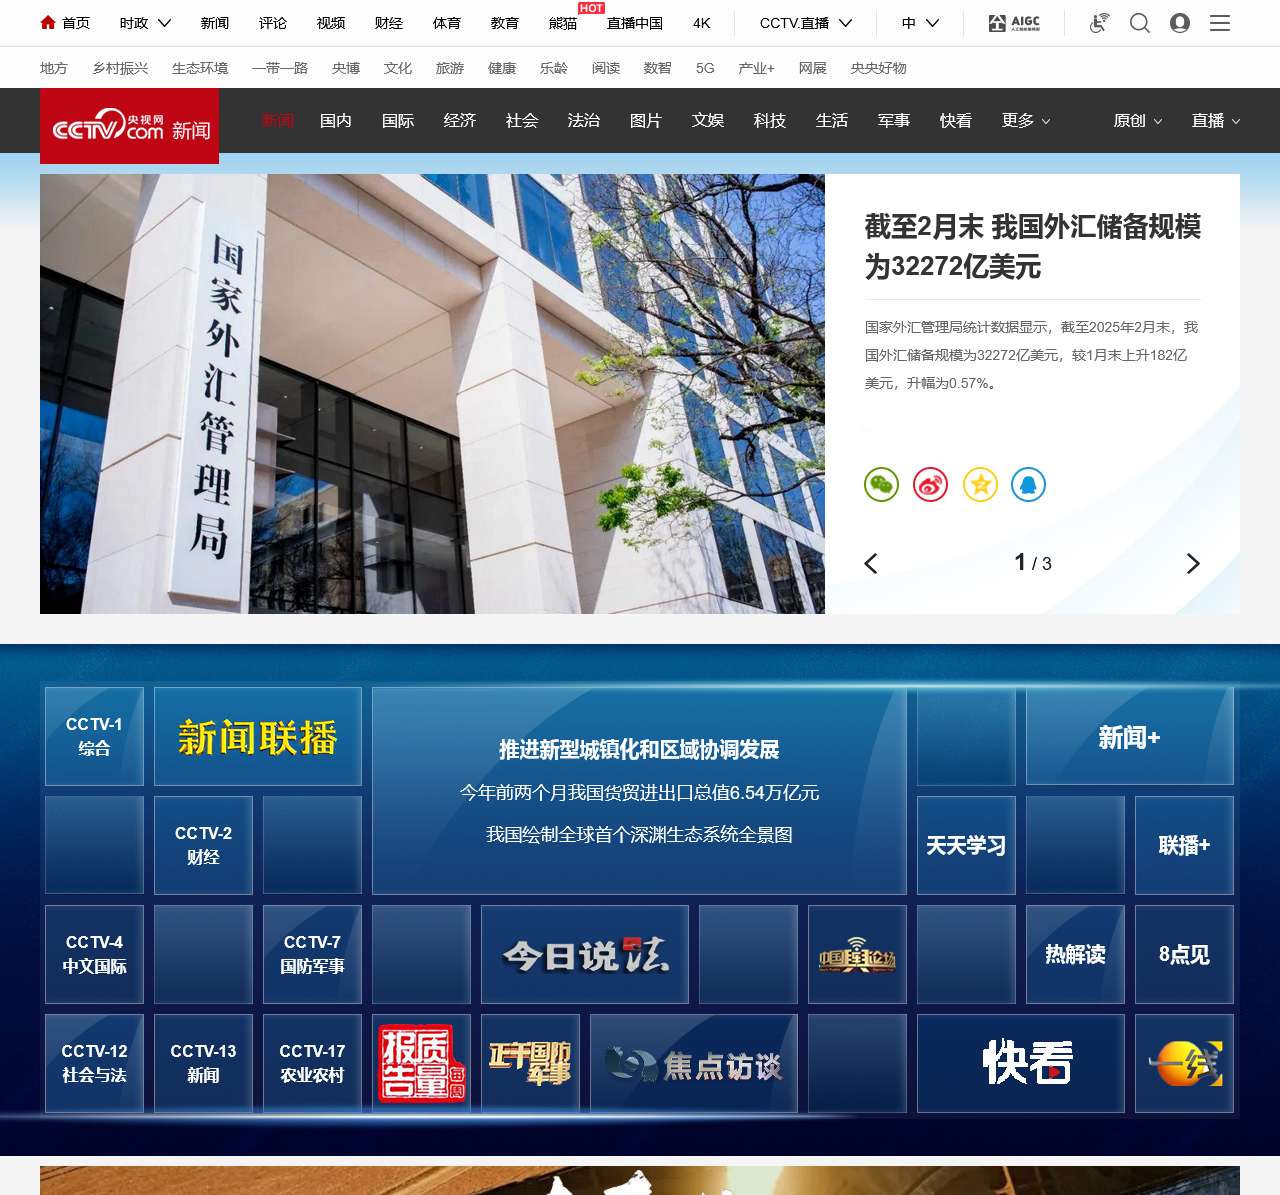Open CCTV-12 社会与法 channel tile
This screenshot has width=1280, height=1195.
[94, 1064]
